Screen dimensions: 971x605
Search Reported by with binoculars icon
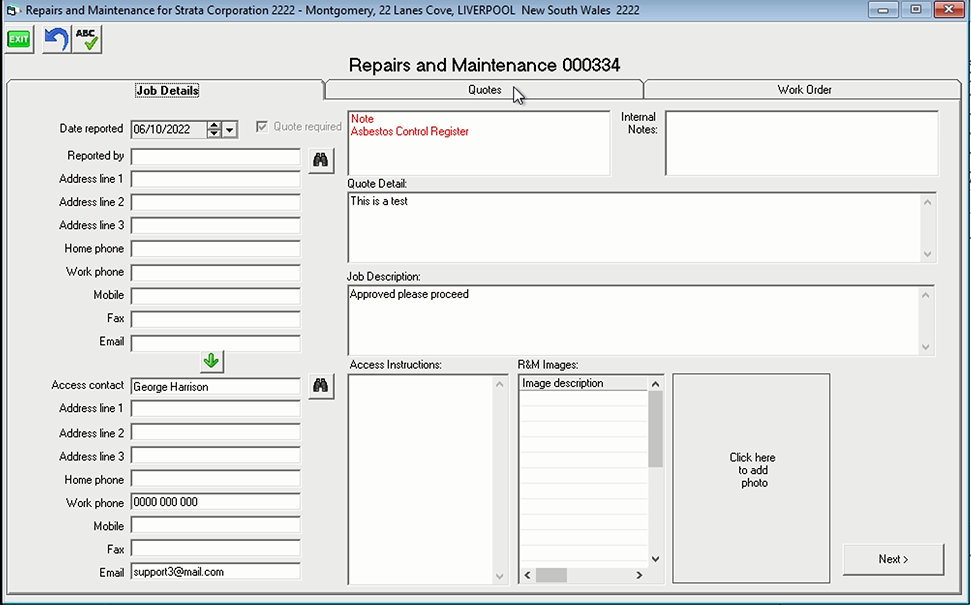click(321, 160)
